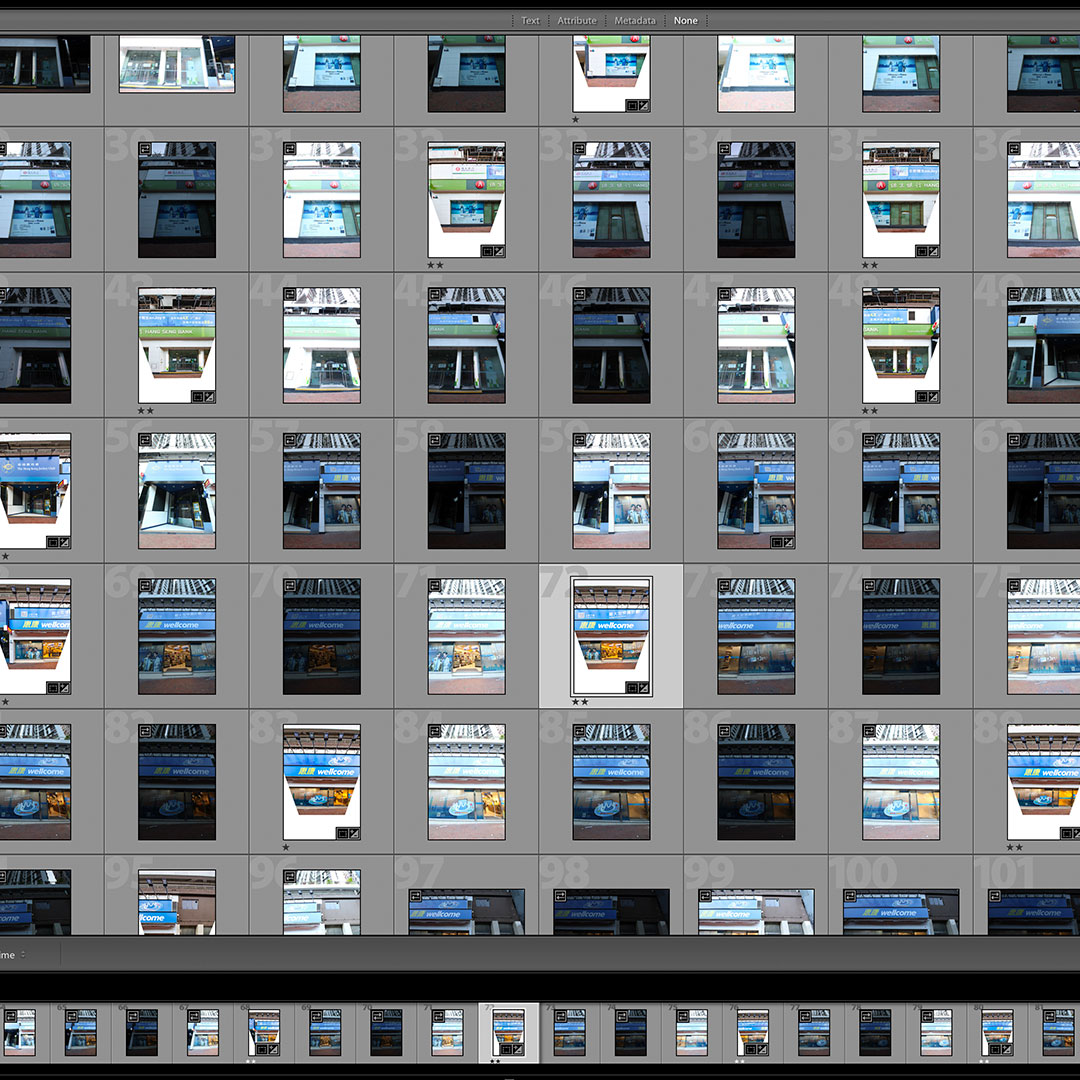
Task: Select grid photo 59 thumbnail
Action: [611, 490]
